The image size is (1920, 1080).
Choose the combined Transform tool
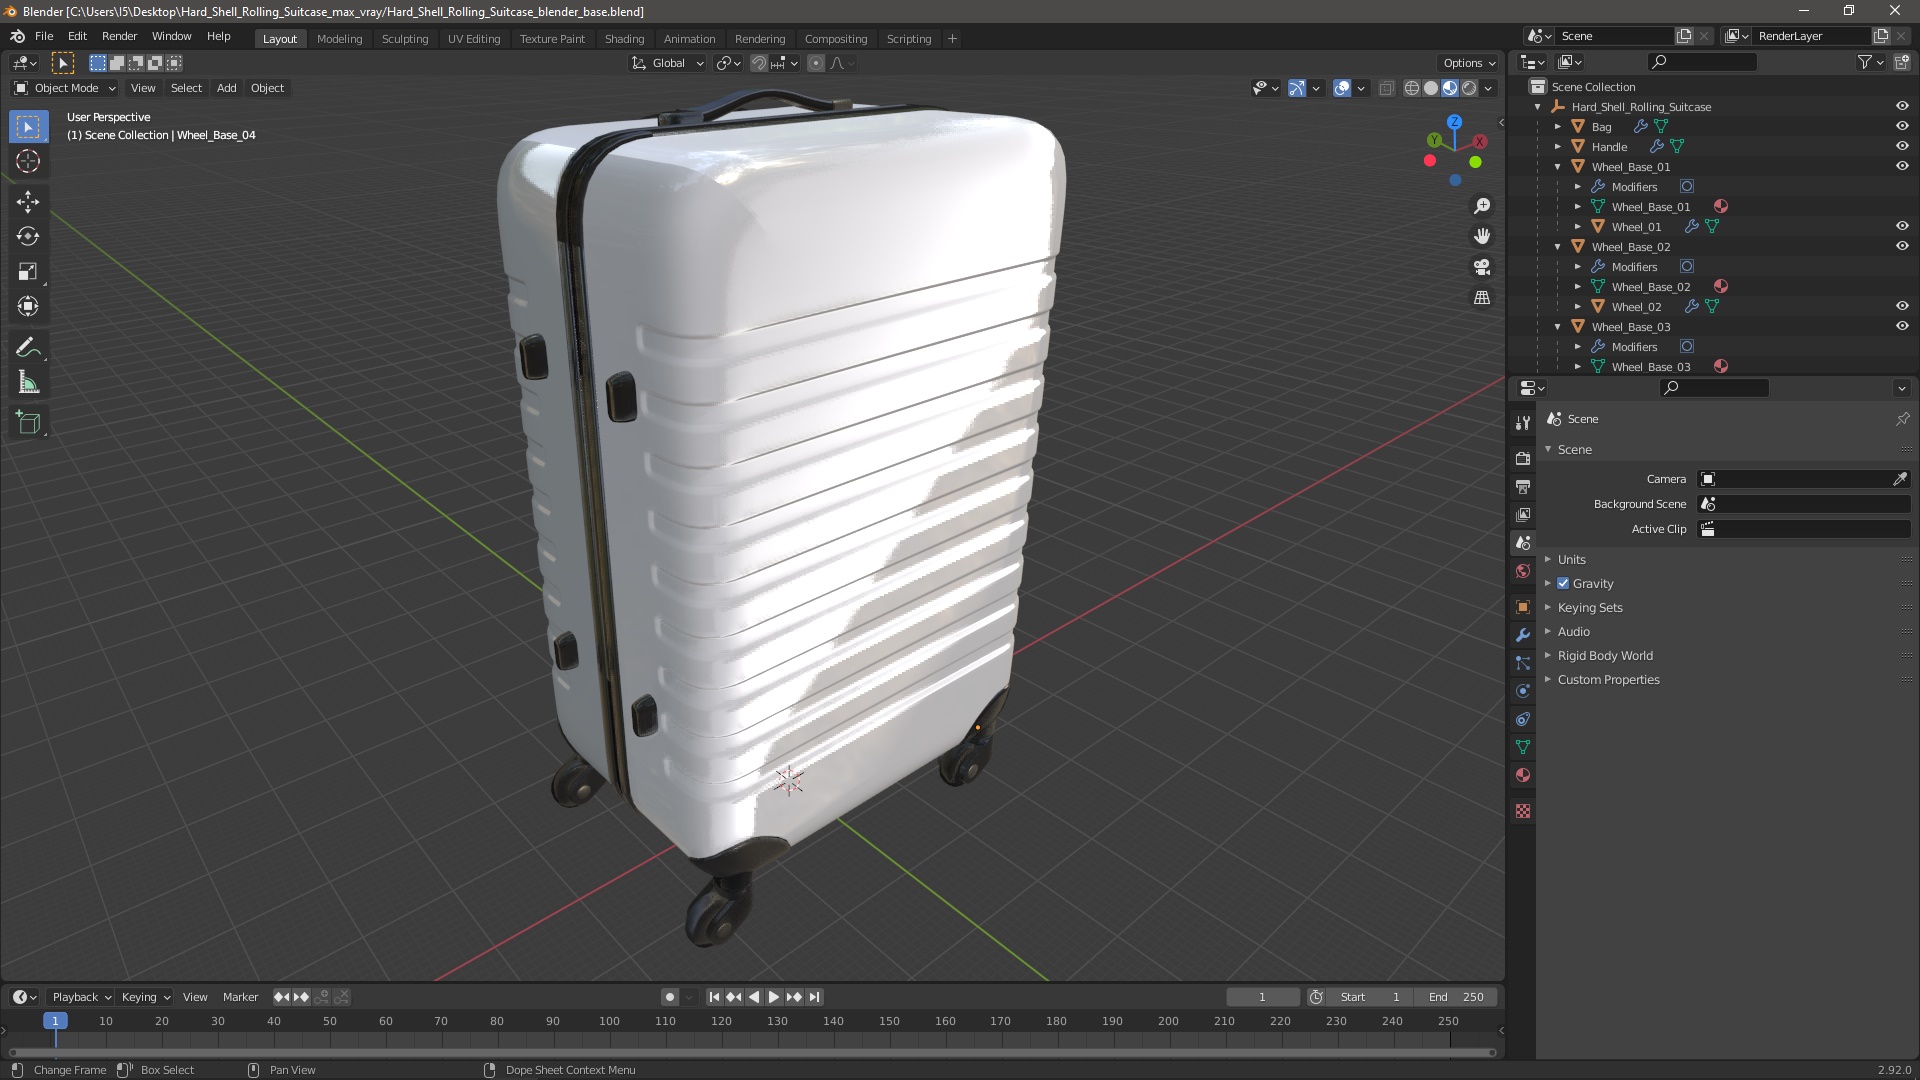click(28, 307)
